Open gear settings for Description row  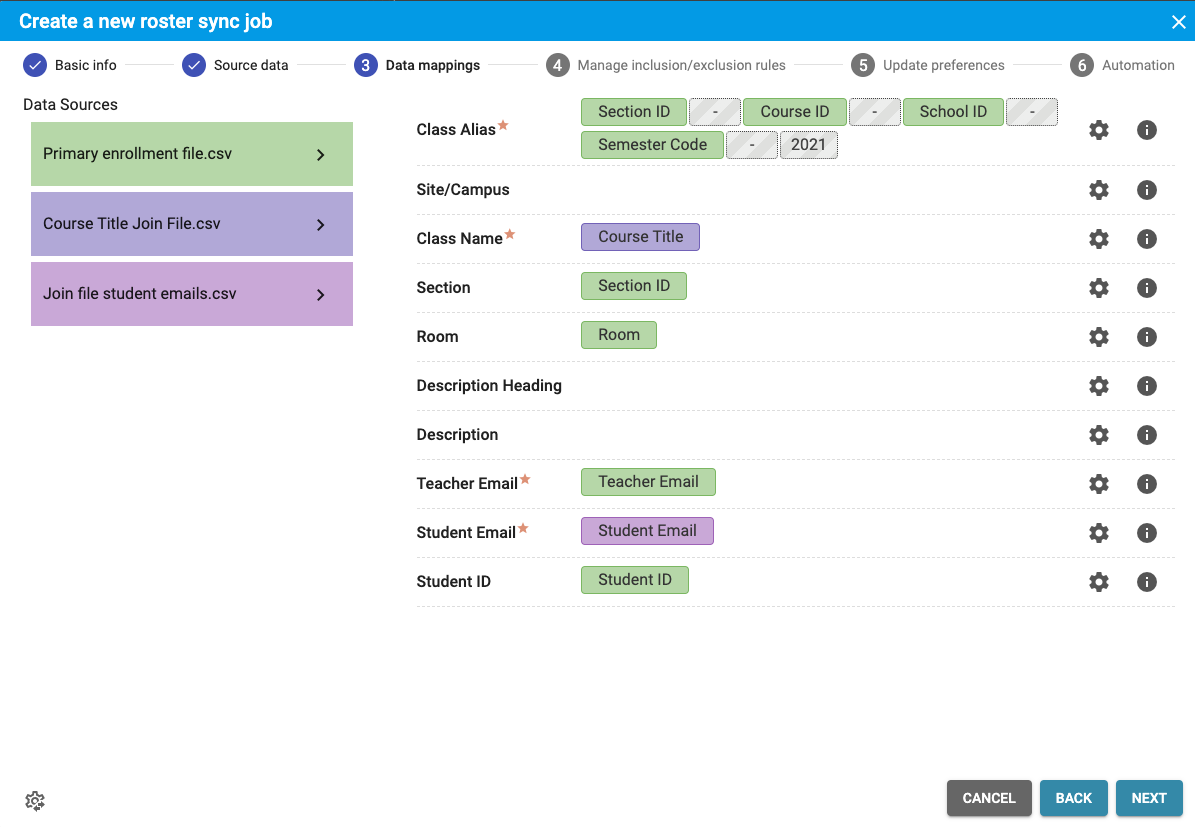click(1098, 435)
